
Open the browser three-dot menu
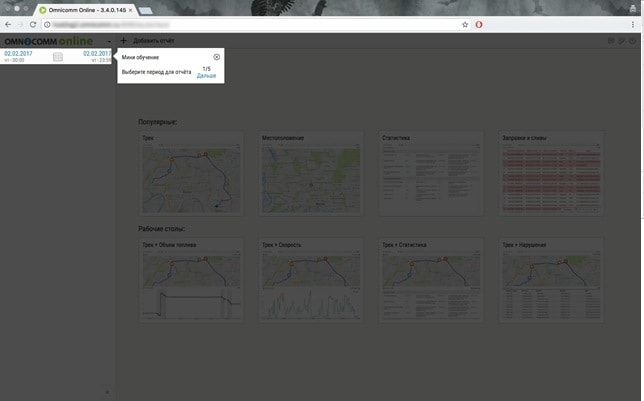click(x=632, y=25)
